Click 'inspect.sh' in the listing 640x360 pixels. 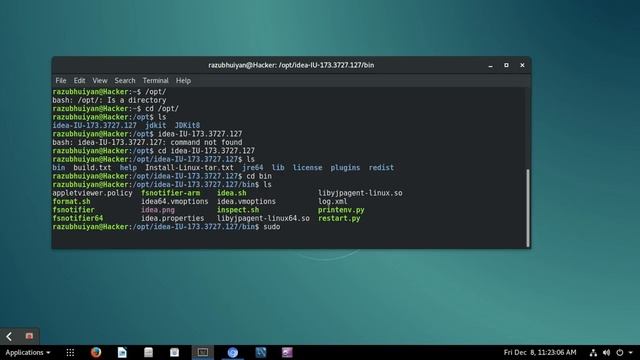click(238, 210)
